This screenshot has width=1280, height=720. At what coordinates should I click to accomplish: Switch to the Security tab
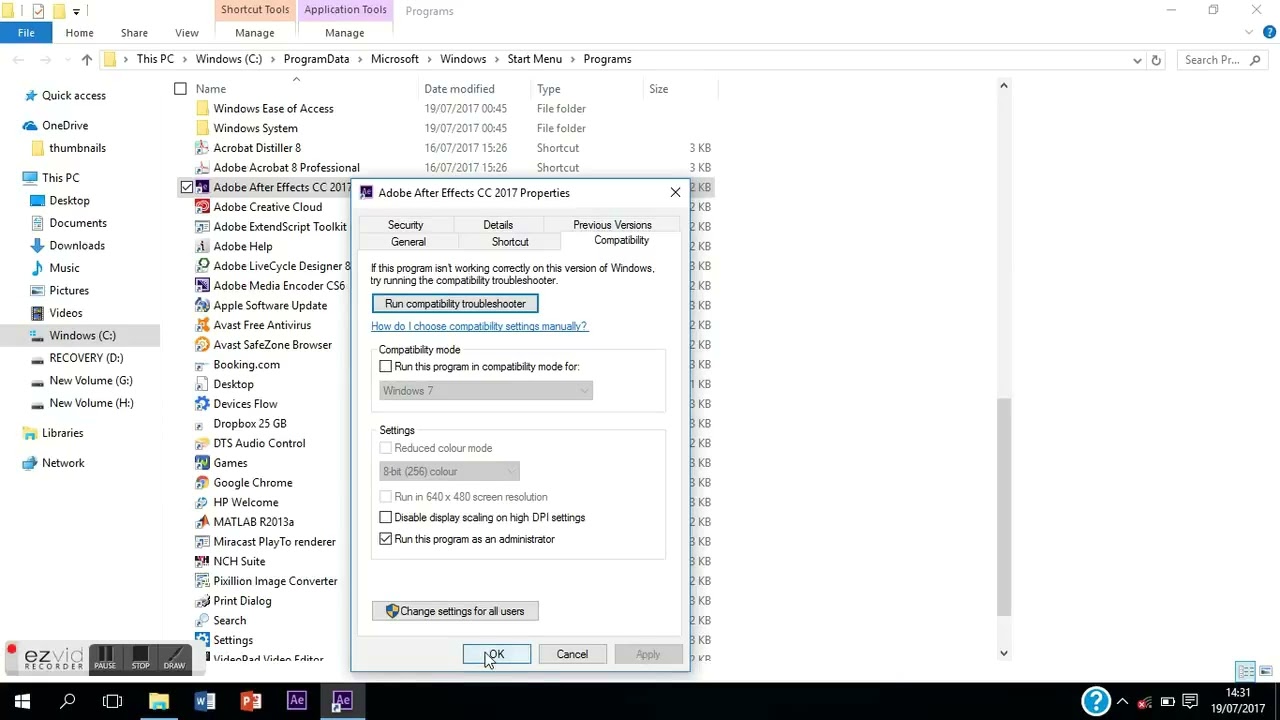[405, 225]
